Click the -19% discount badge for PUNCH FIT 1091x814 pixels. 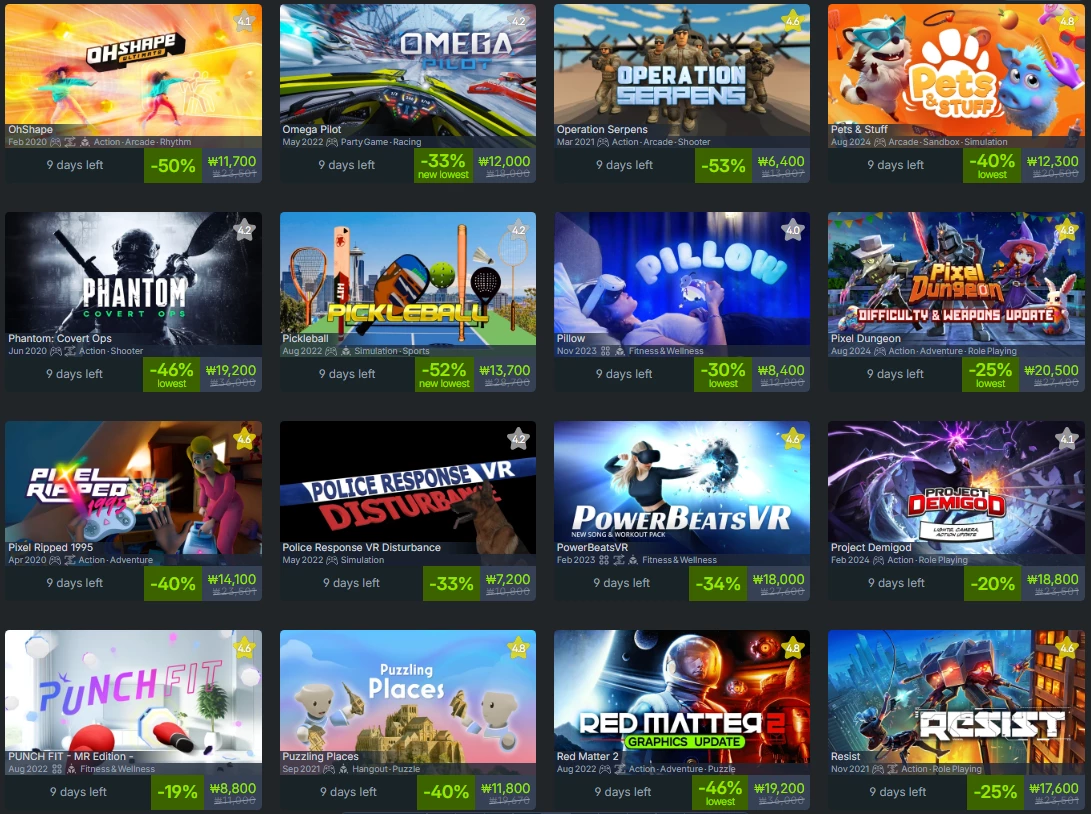coord(177,792)
